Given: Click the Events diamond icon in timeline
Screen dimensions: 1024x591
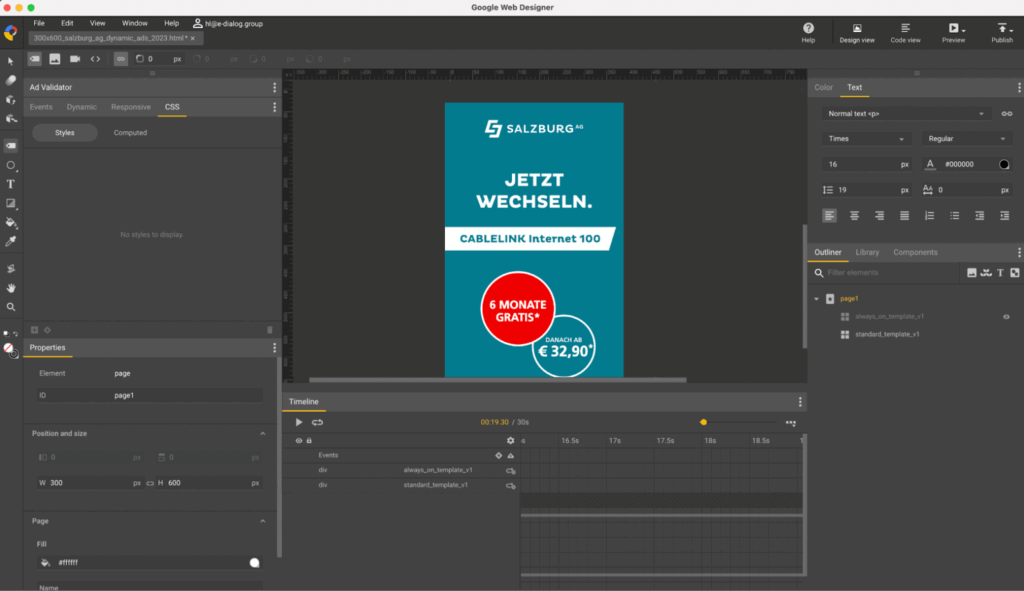Looking at the screenshot, I should (x=498, y=456).
